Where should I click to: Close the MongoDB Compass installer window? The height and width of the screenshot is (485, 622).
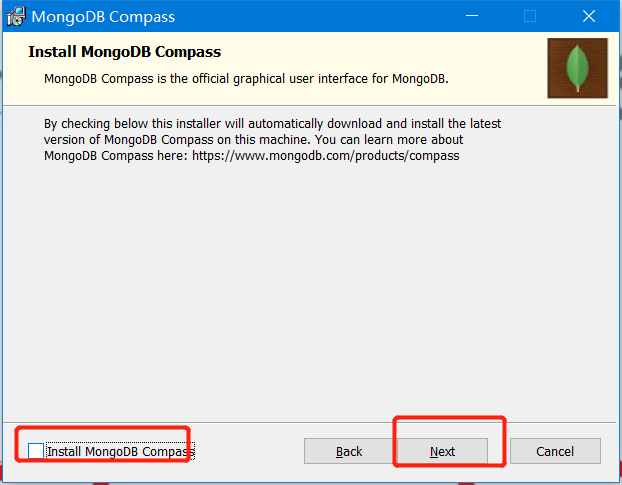click(589, 16)
